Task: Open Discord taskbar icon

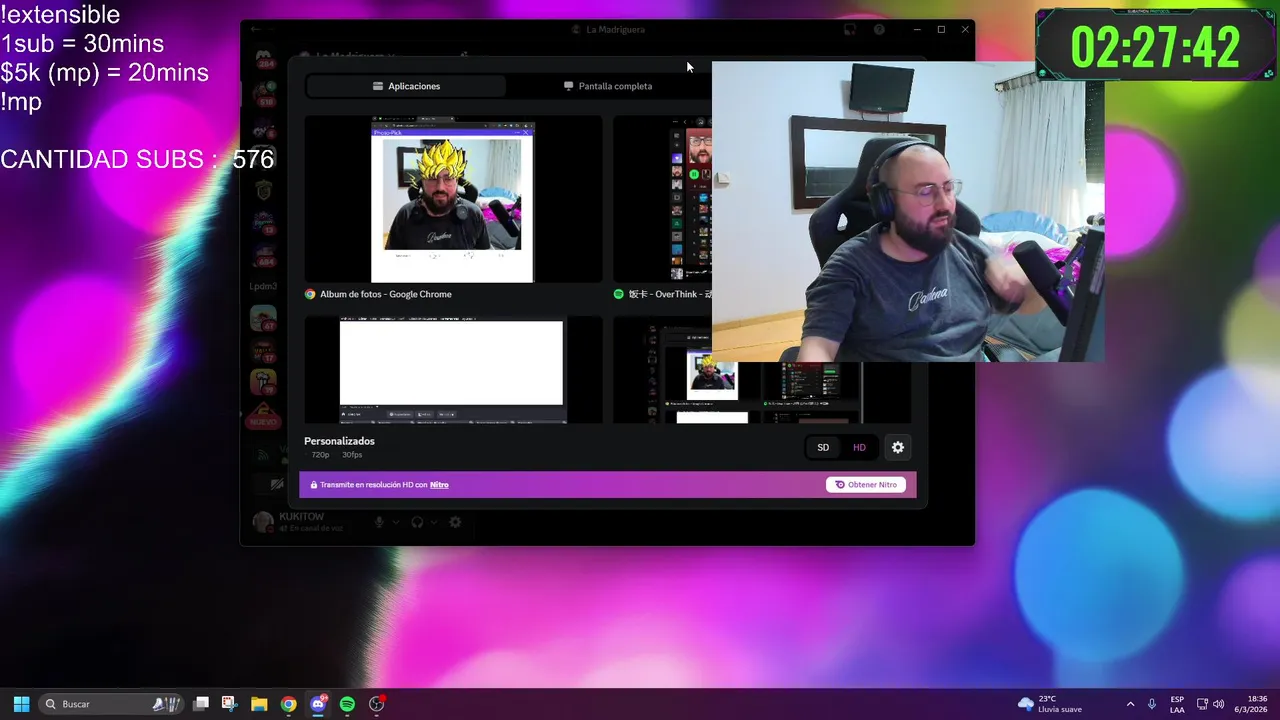Action: pos(318,704)
